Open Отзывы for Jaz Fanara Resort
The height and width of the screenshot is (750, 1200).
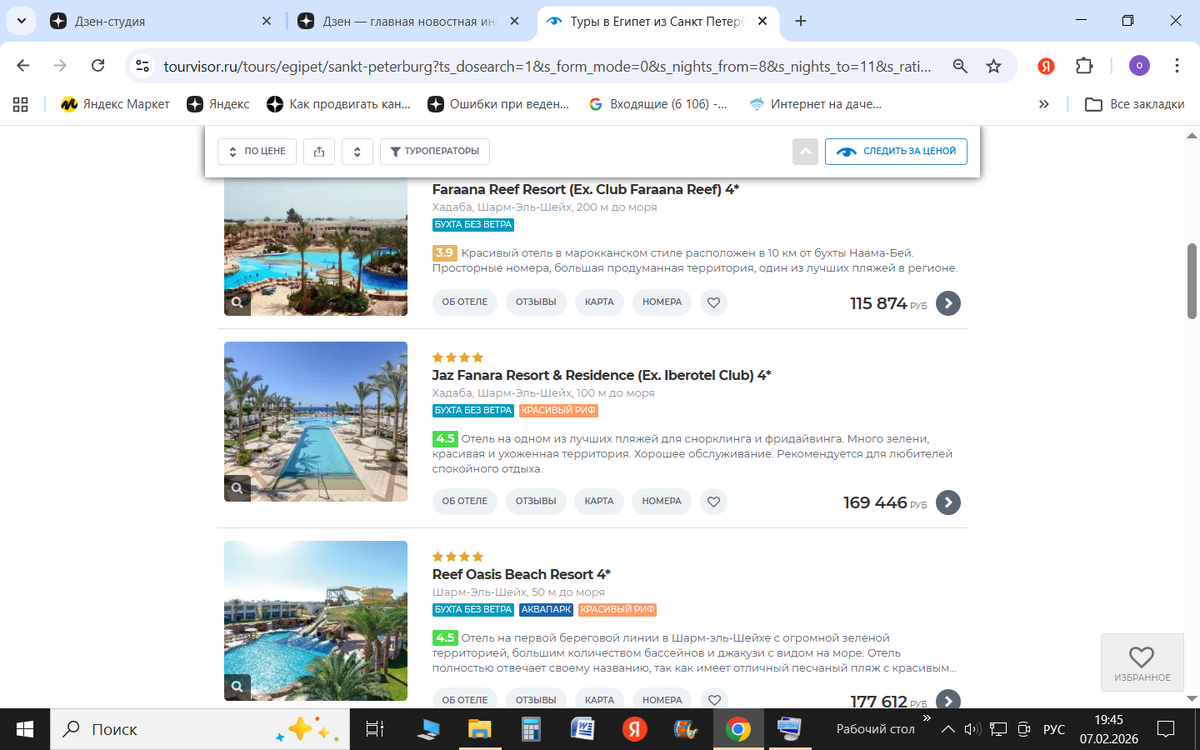(536, 501)
